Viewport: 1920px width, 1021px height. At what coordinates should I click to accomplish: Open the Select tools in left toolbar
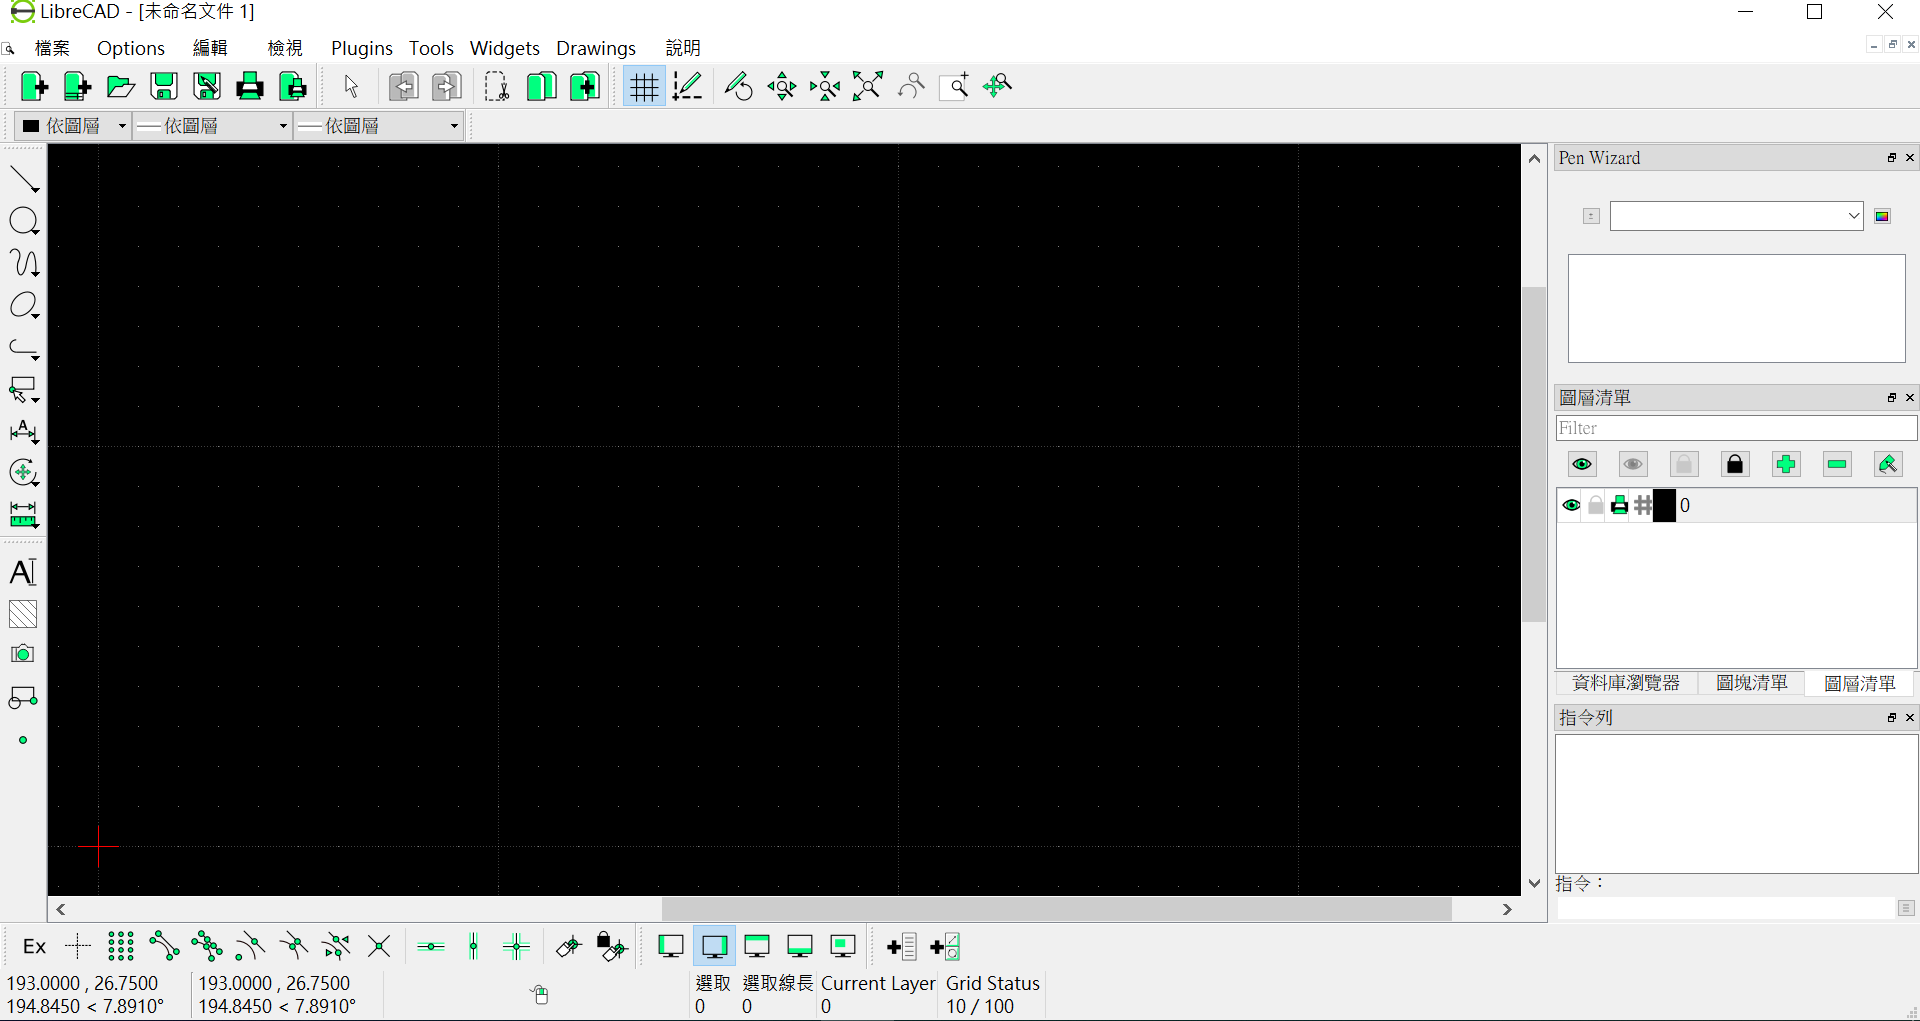24,389
